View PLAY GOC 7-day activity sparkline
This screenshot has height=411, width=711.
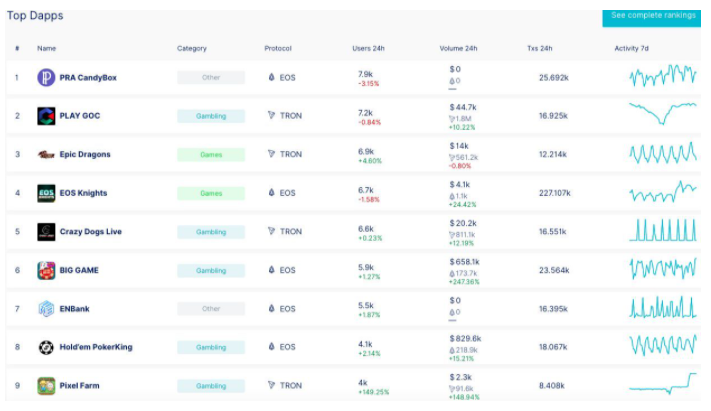point(663,113)
